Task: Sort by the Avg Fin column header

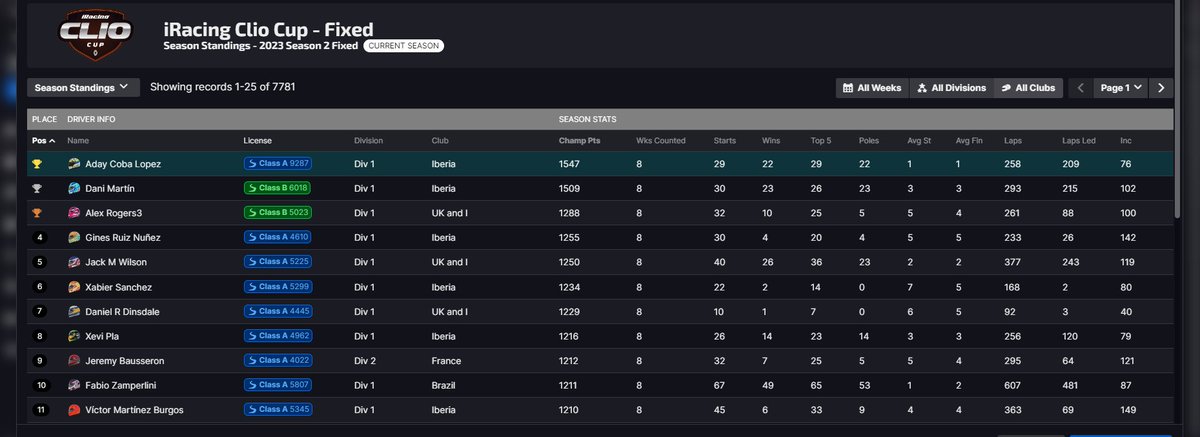Action: coord(969,141)
